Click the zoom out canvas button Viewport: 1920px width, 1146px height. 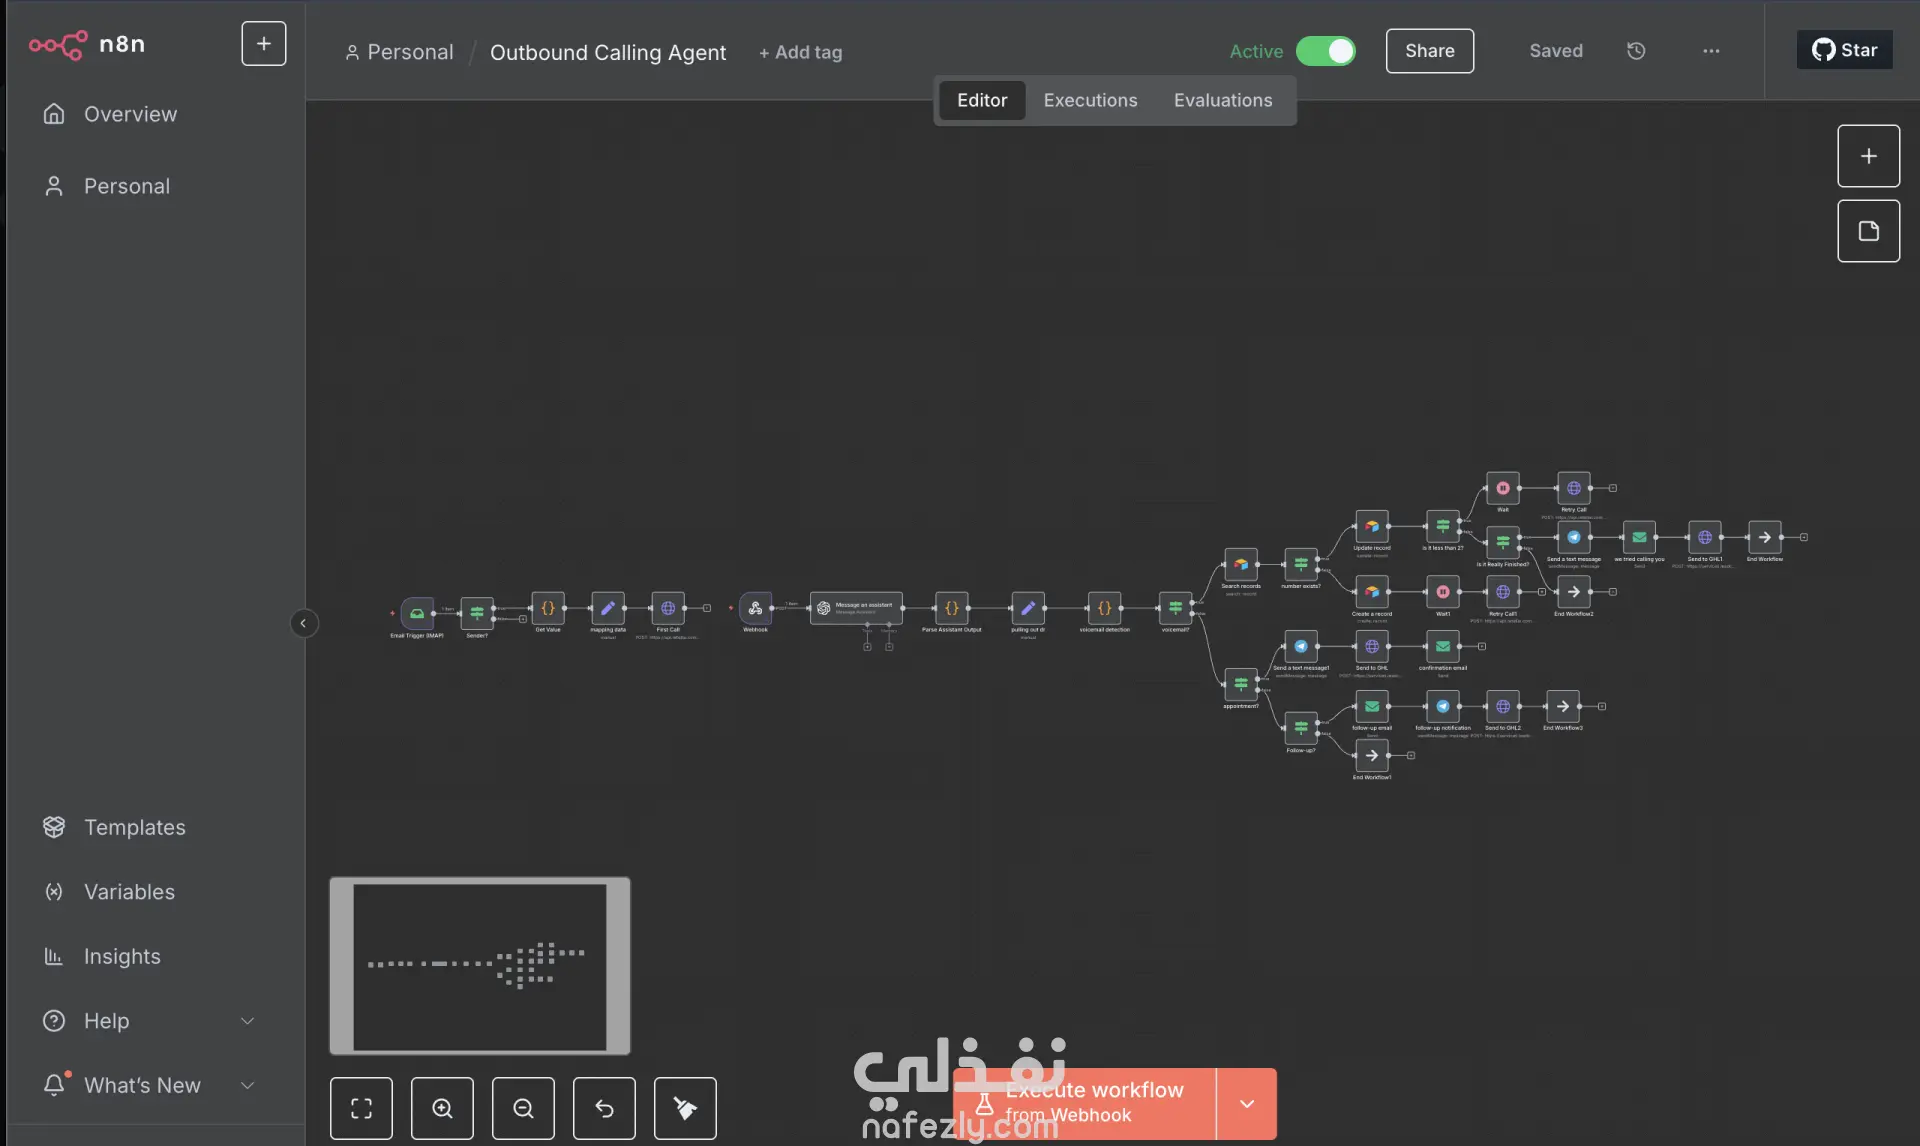[523, 1108]
